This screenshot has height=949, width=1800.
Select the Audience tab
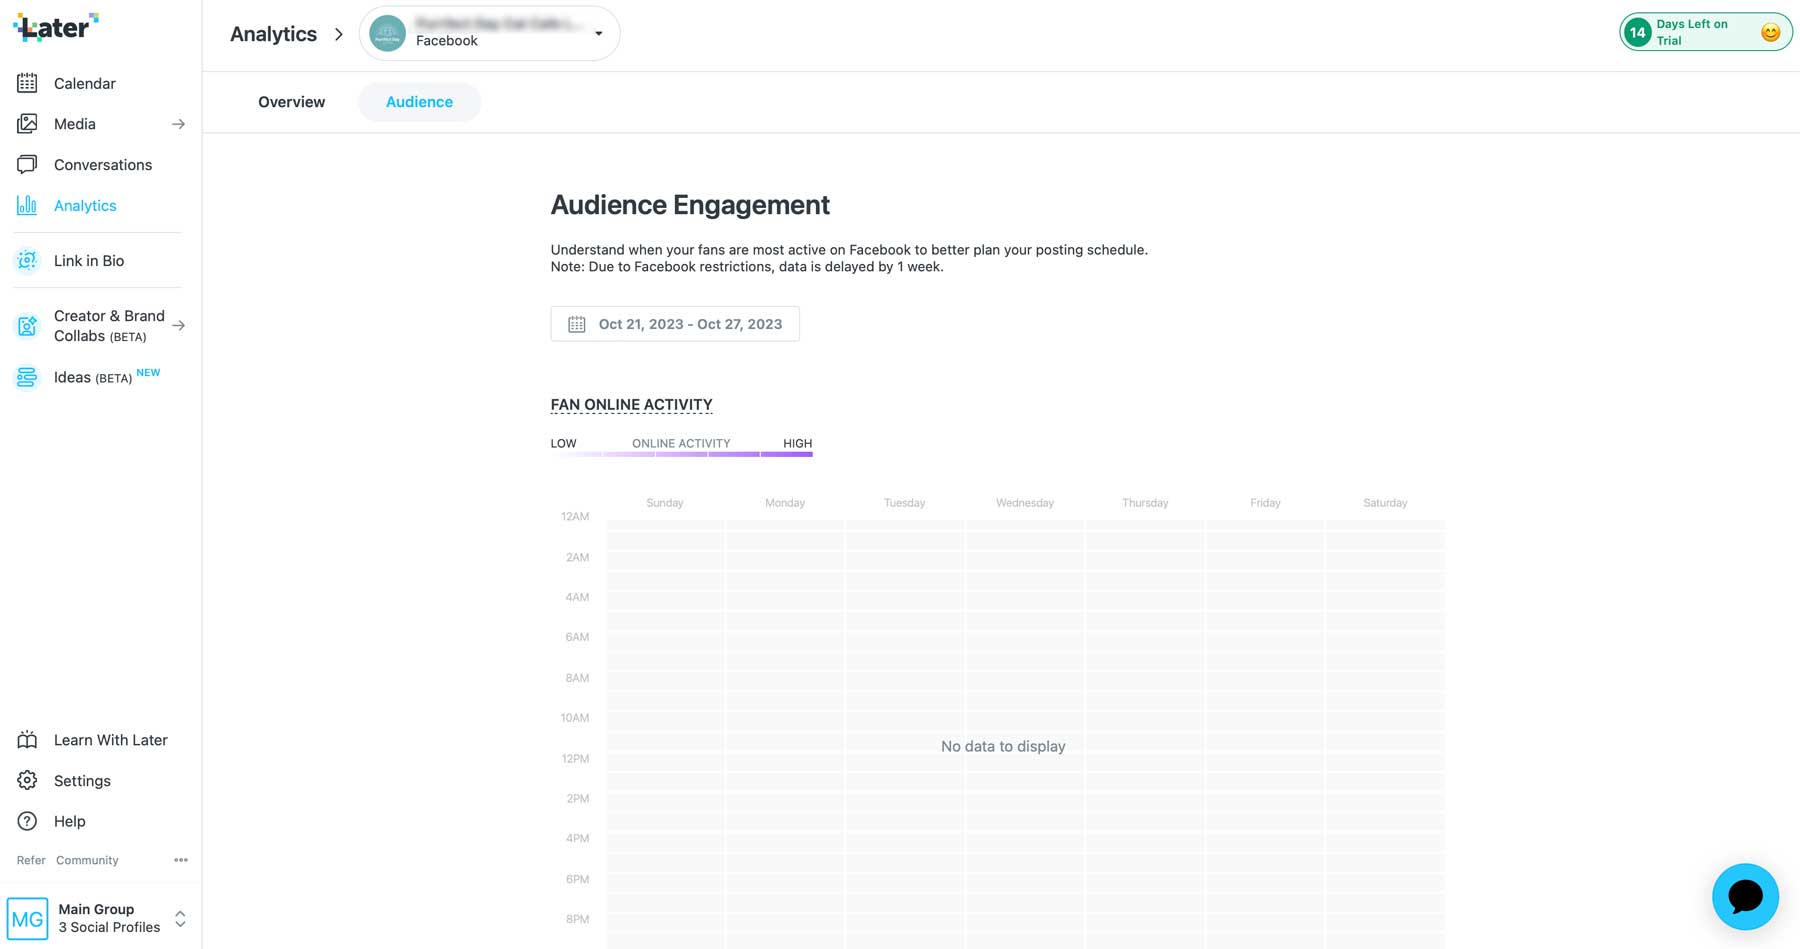[x=419, y=102]
